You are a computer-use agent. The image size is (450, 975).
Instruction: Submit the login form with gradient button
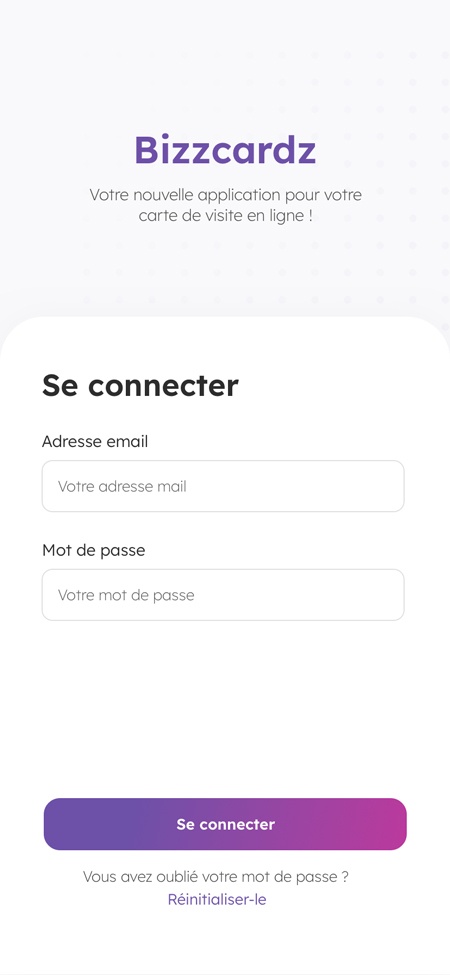click(225, 824)
